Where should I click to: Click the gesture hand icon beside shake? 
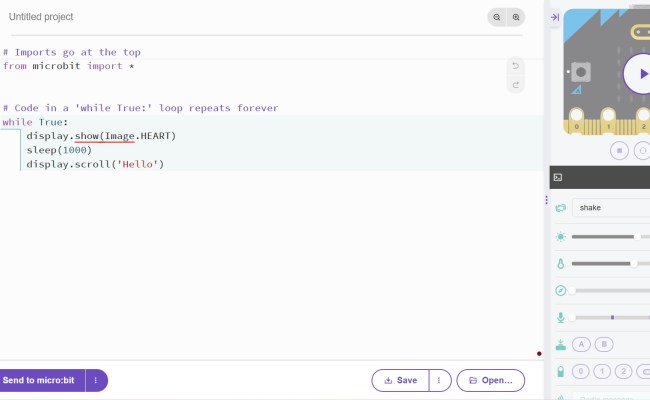pyautogui.click(x=560, y=208)
